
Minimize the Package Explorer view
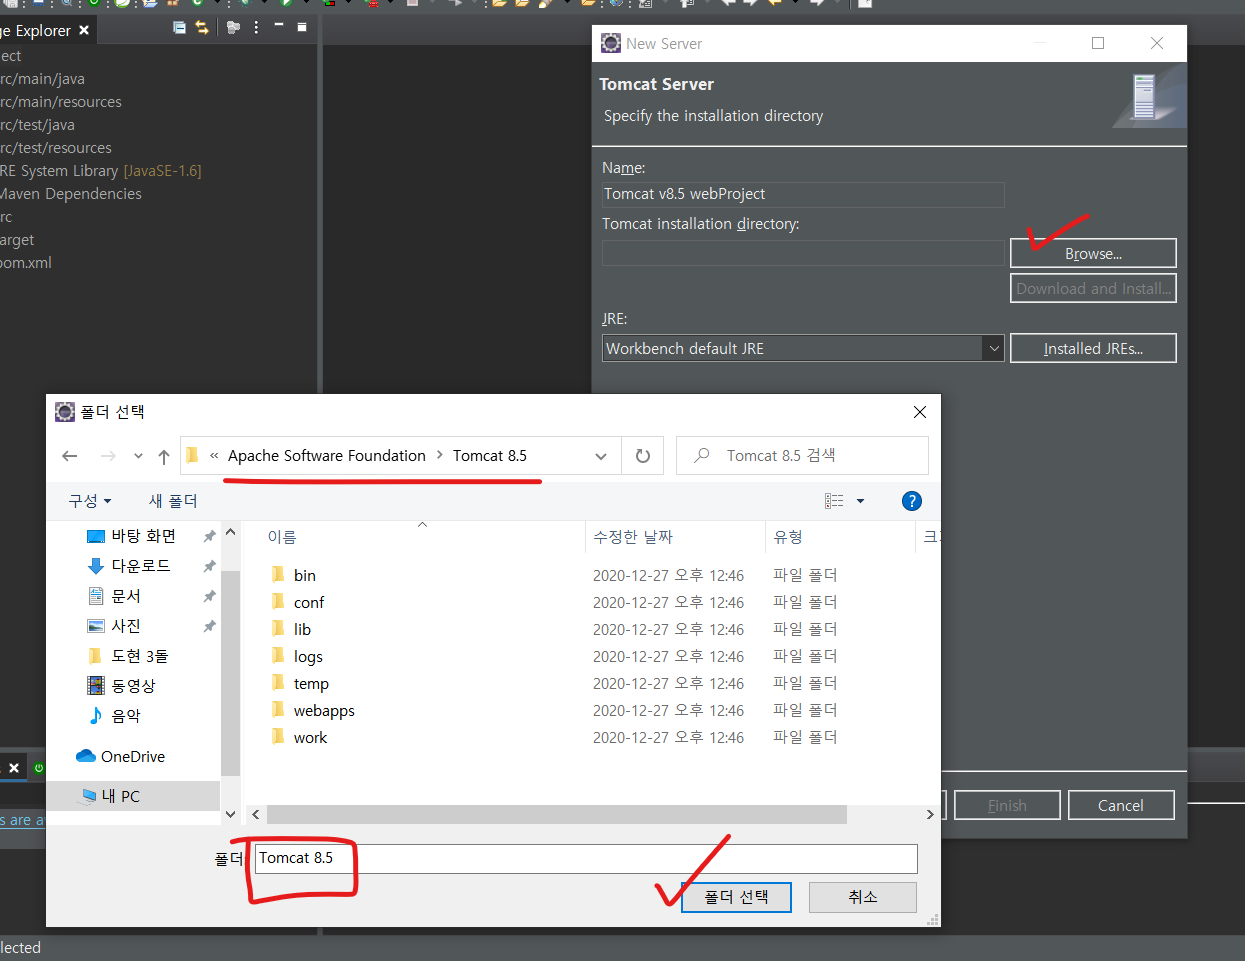279,26
